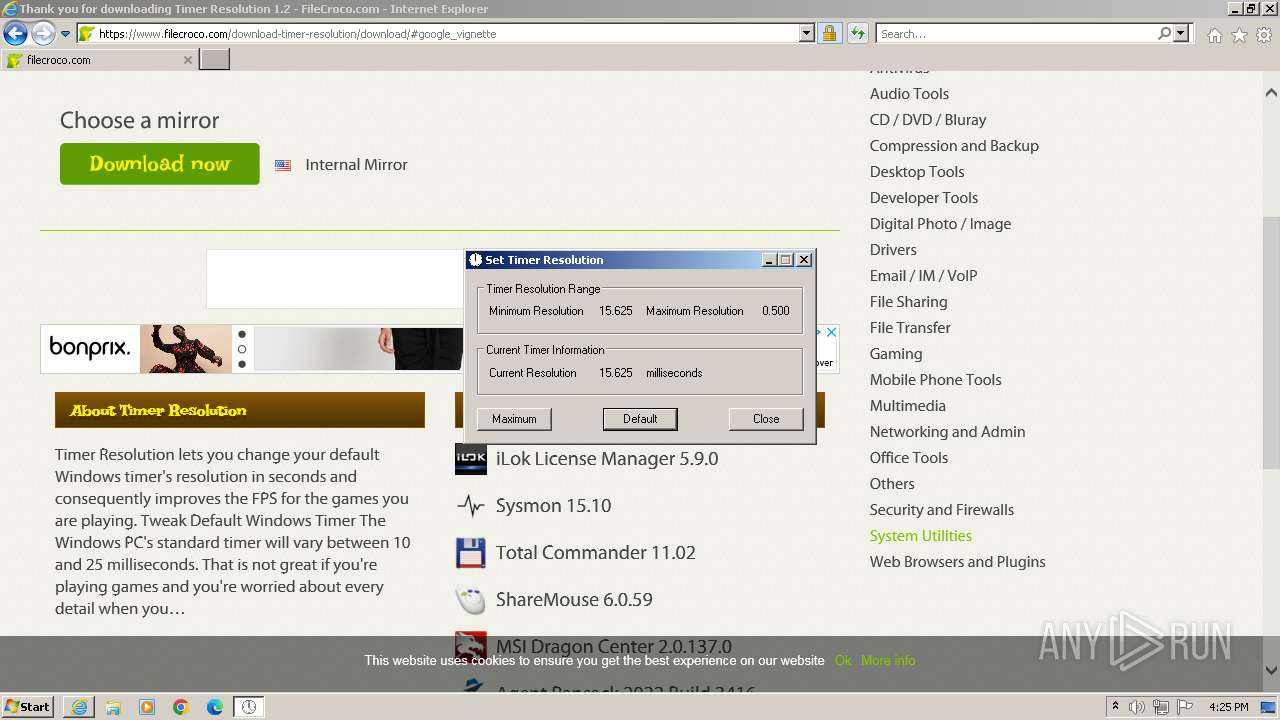
Task: Click the iLok License Manager icon
Action: [x=471, y=459]
